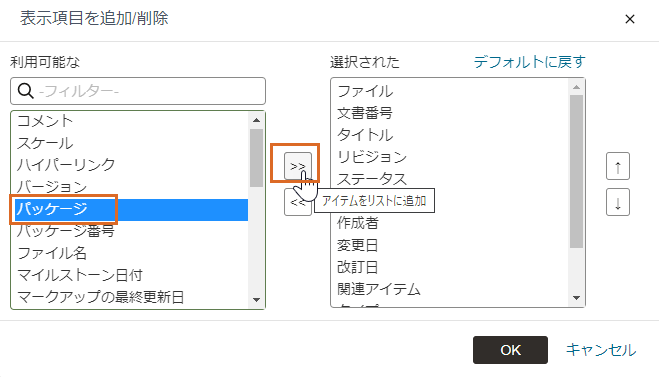Move selected item down with arrow button
This screenshot has height=377, width=659.
pos(617,202)
